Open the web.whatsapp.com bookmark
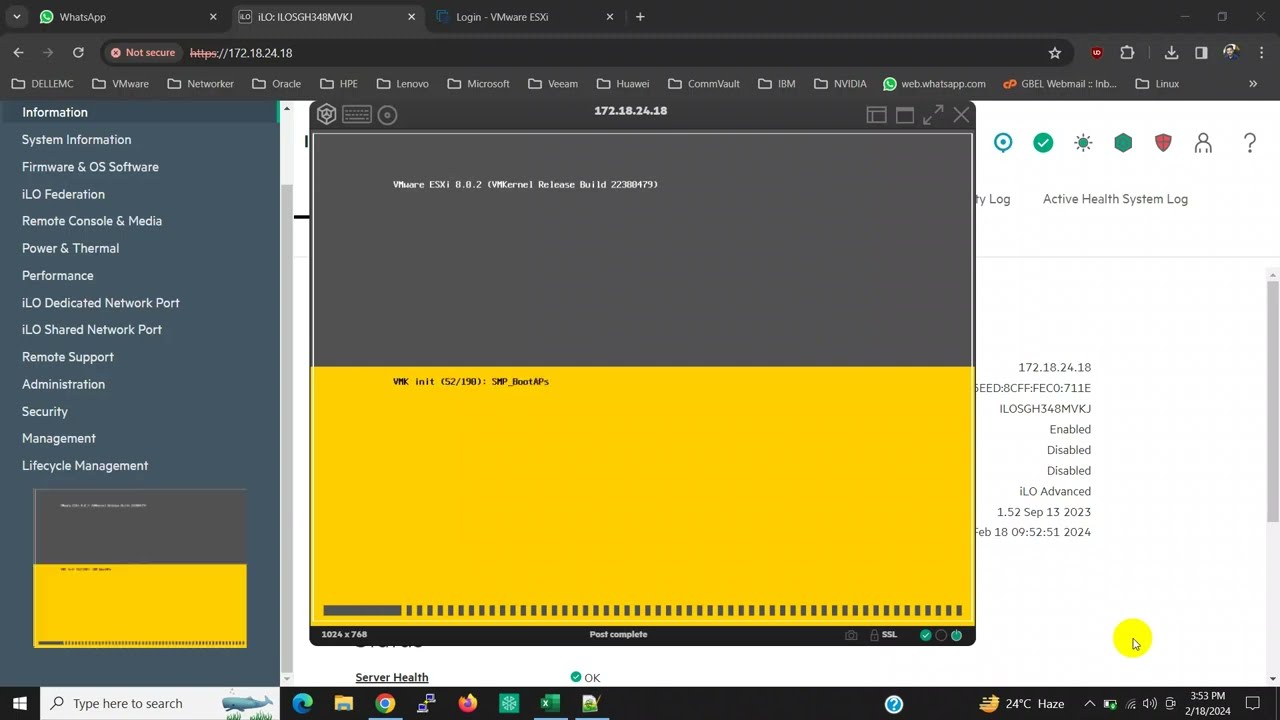Screen dimensions: 1280x720 point(934,84)
